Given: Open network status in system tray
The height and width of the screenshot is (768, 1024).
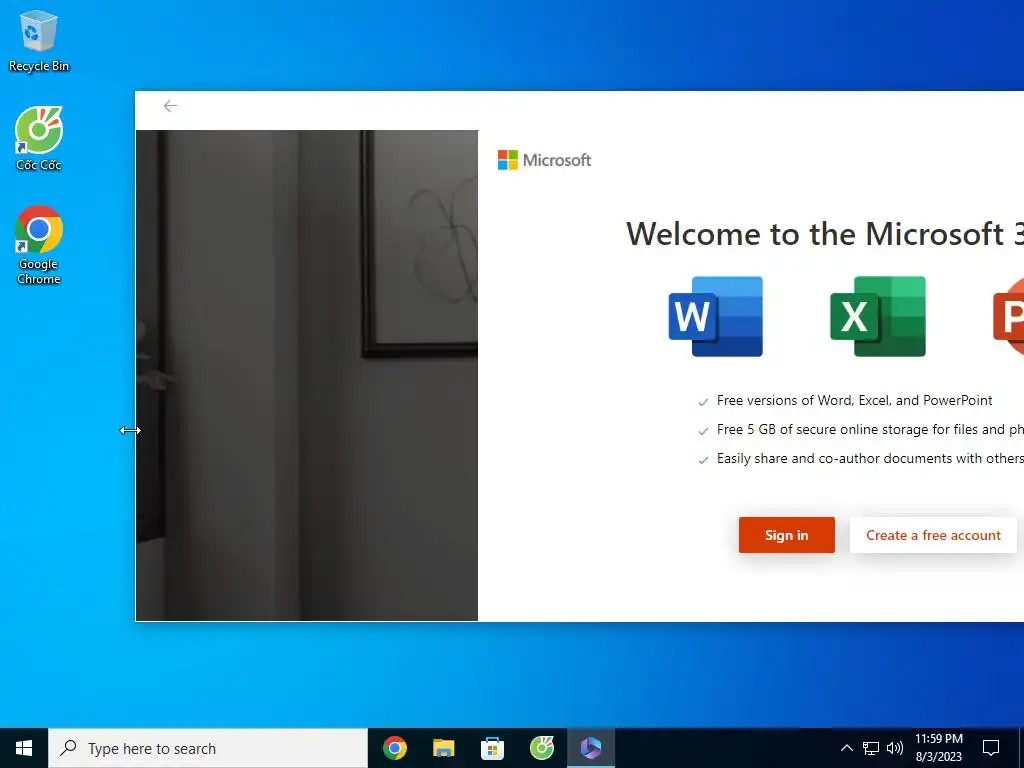Looking at the screenshot, I should pos(871,748).
